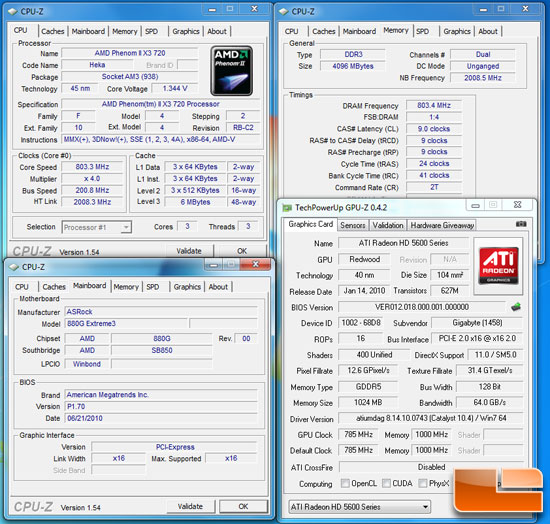
Task: Click the AMD Phenom II processor logo
Action: pyautogui.click(x=232, y=70)
